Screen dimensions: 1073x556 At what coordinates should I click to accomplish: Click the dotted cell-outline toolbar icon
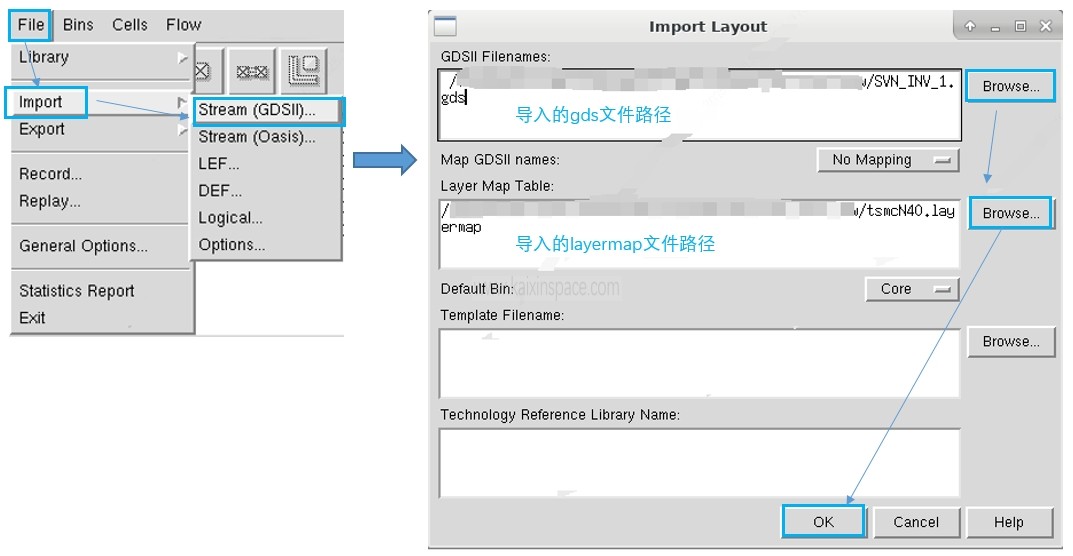(304, 70)
